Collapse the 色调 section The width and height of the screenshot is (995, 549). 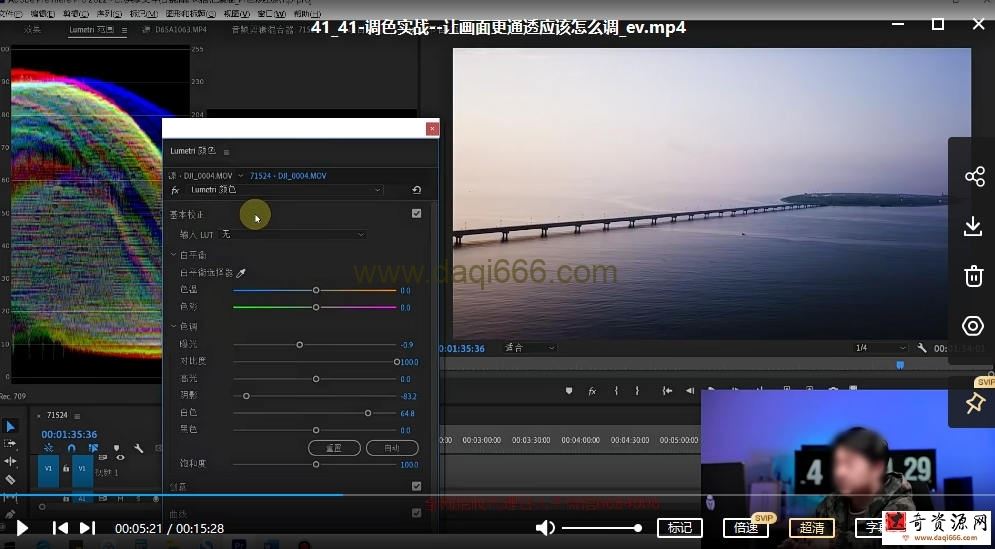coord(174,326)
